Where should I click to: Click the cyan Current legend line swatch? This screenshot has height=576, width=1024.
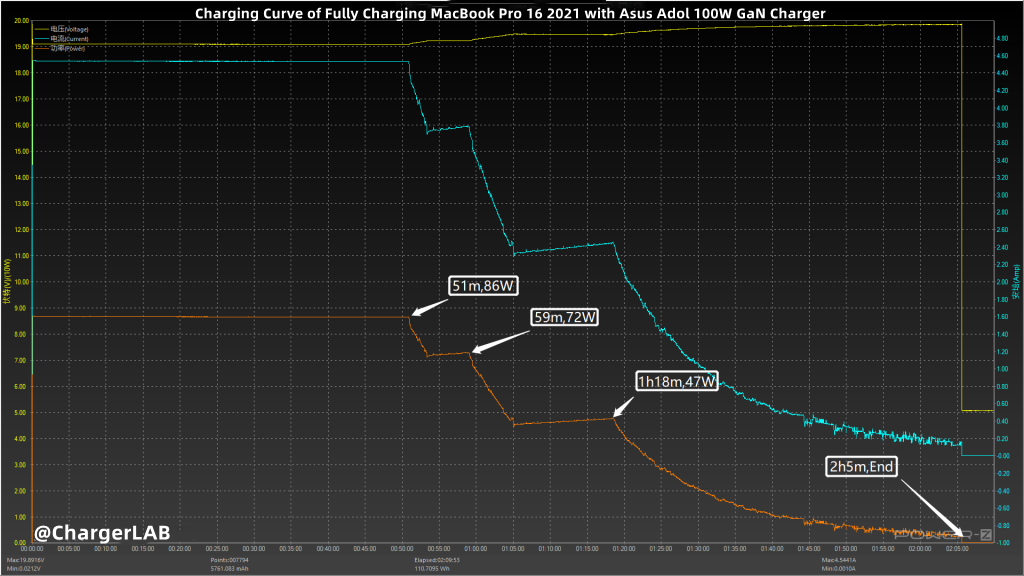(42, 39)
